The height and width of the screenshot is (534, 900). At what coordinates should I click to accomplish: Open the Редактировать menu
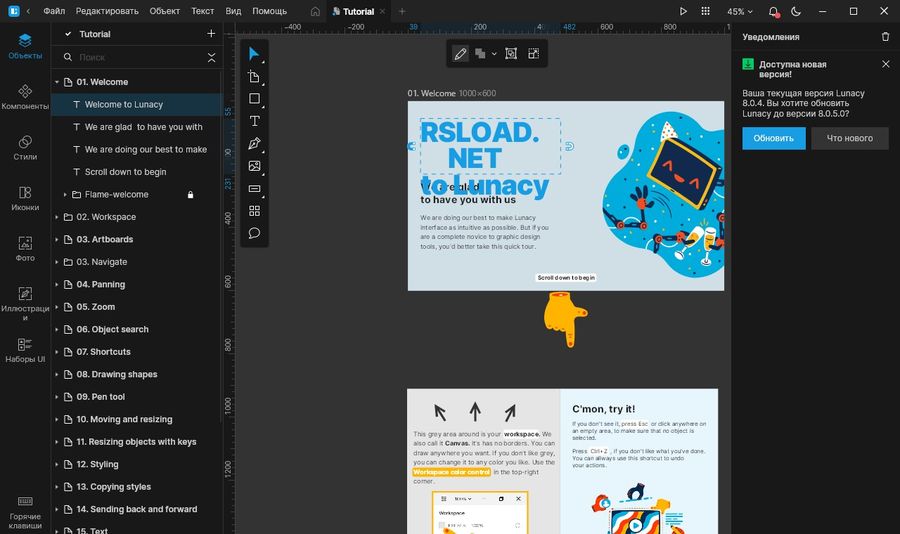click(x=107, y=11)
